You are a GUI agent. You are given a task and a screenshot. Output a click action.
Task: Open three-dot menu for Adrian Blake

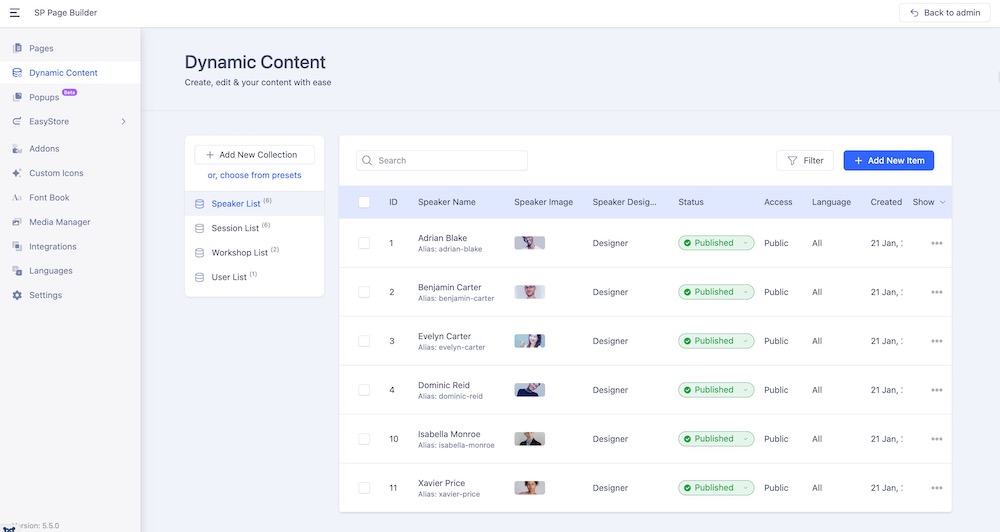936,243
